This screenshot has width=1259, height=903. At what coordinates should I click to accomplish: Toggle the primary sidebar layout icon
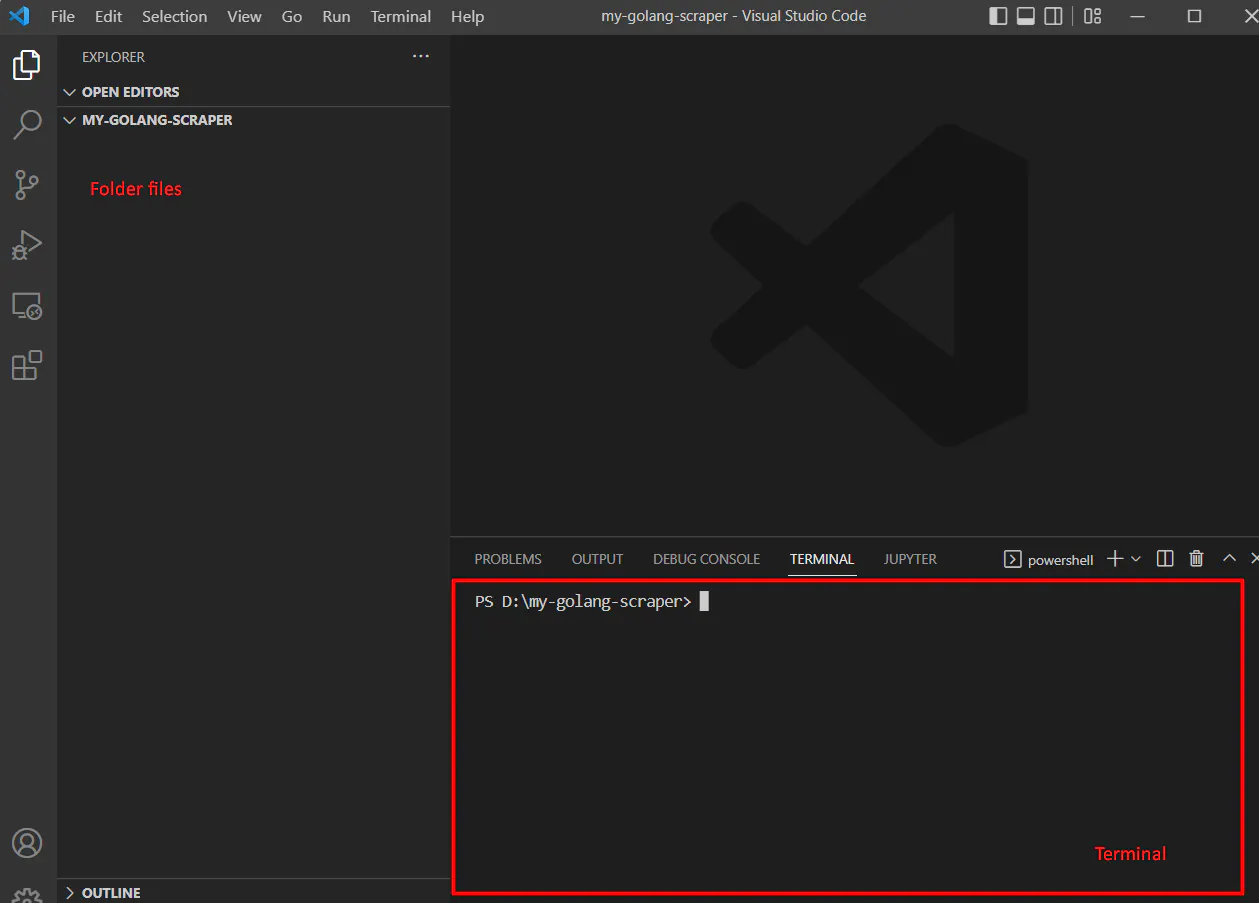pyautogui.click(x=997, y=16)
